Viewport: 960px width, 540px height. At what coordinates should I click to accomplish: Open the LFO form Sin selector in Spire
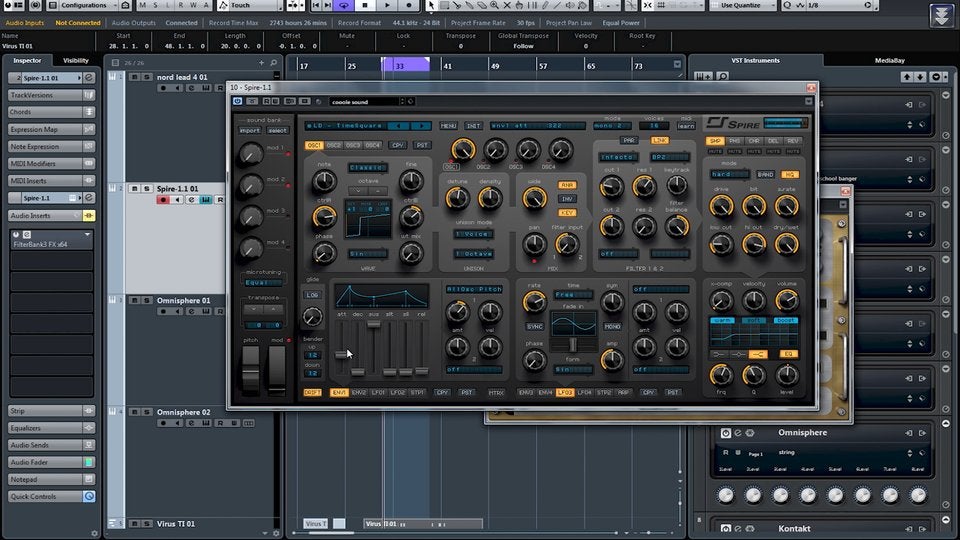(x=573, y=370)
